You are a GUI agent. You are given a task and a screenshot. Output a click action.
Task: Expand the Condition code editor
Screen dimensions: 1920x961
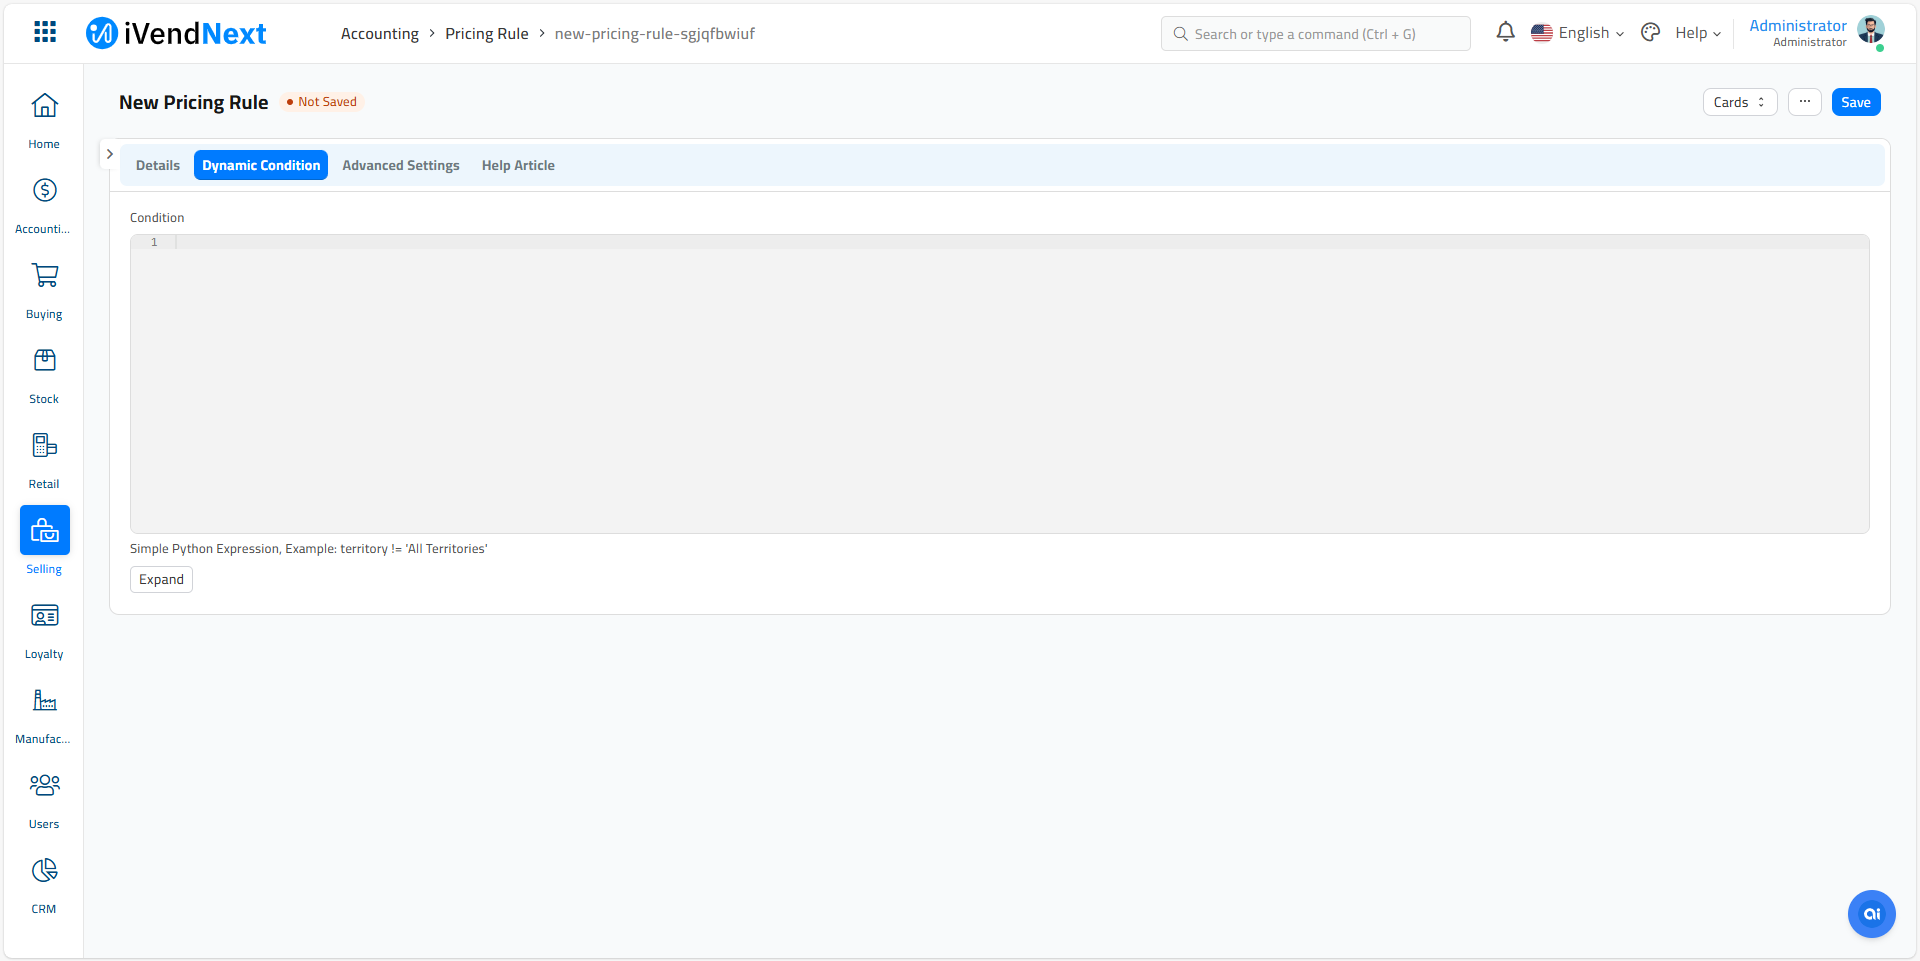(161, 580)
